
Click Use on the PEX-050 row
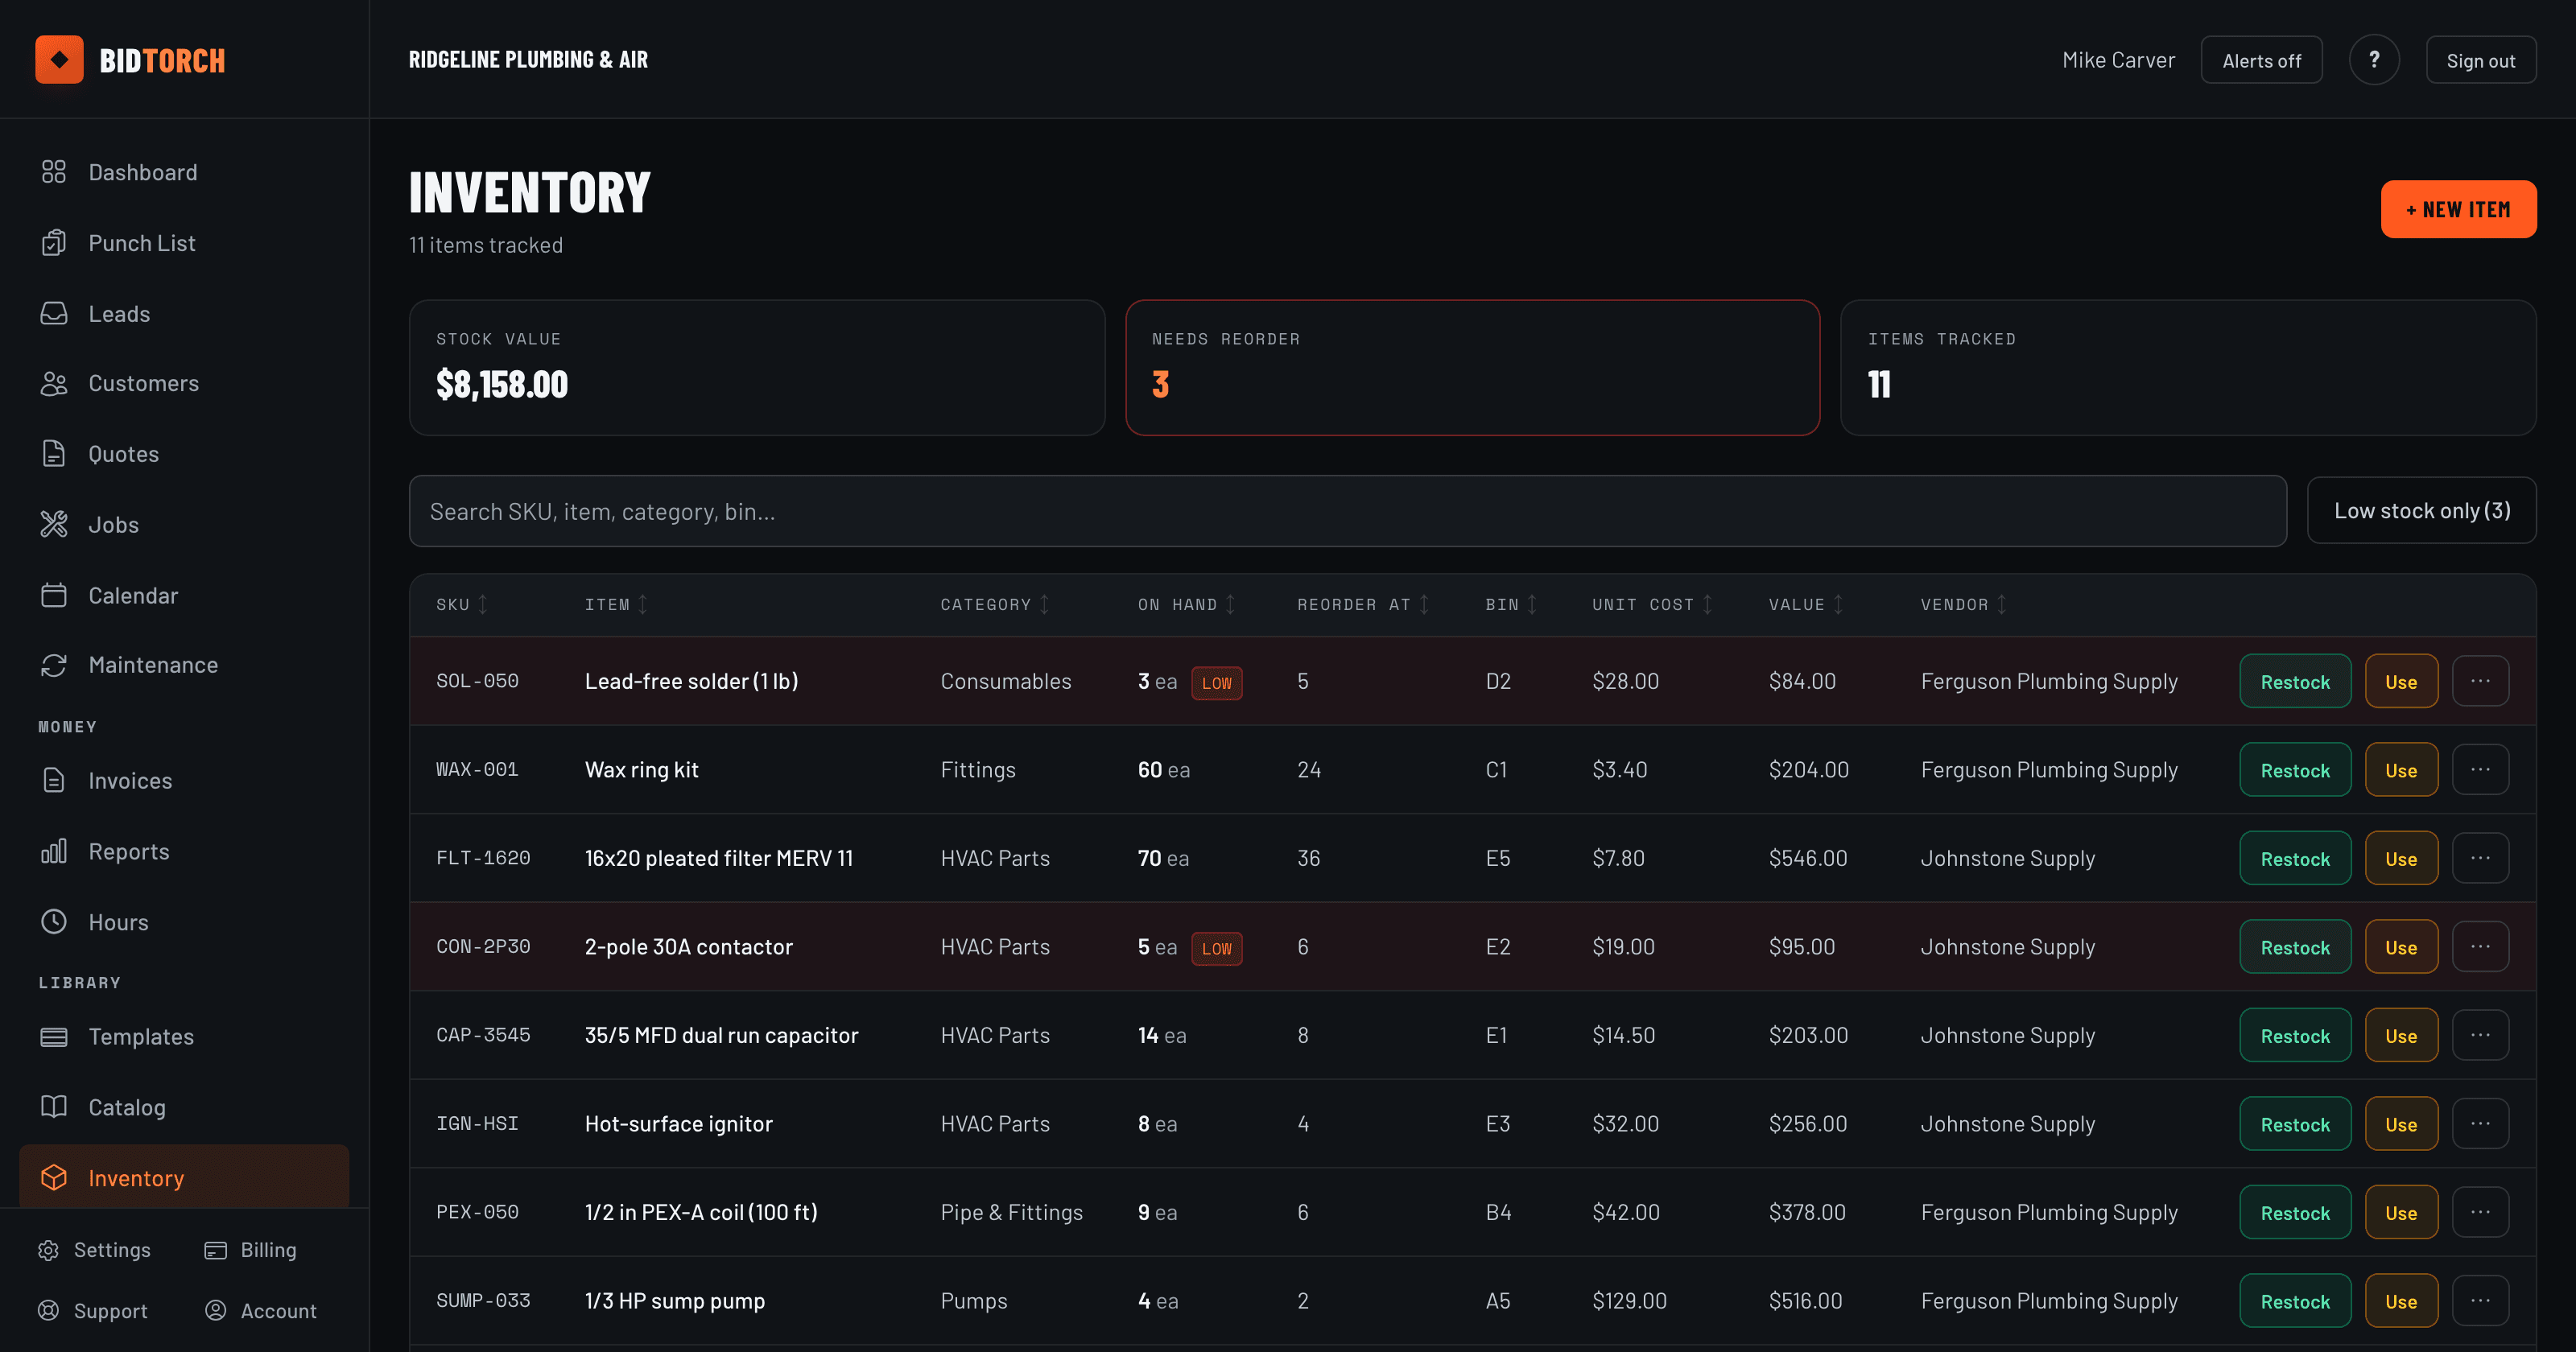(2401, 1212)
